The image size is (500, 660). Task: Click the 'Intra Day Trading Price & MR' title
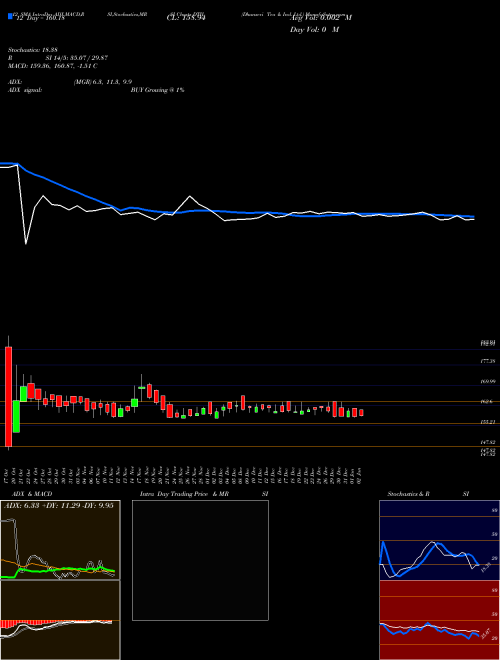pyautogui.click(x=184, y=494)
